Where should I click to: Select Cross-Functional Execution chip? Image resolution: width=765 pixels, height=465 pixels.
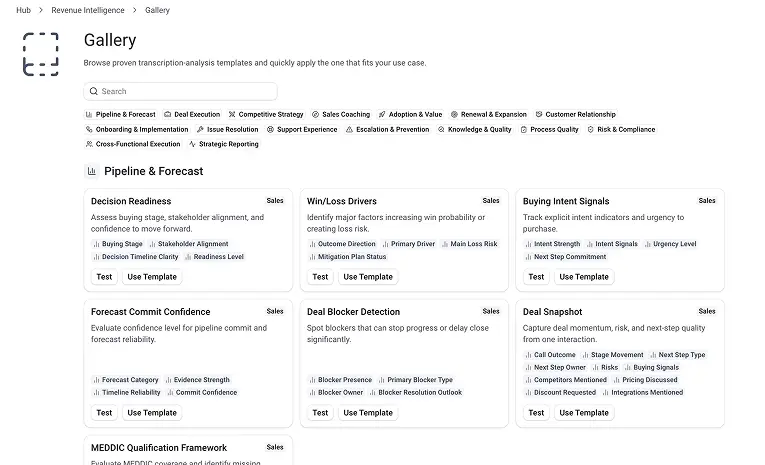(133, 144)
